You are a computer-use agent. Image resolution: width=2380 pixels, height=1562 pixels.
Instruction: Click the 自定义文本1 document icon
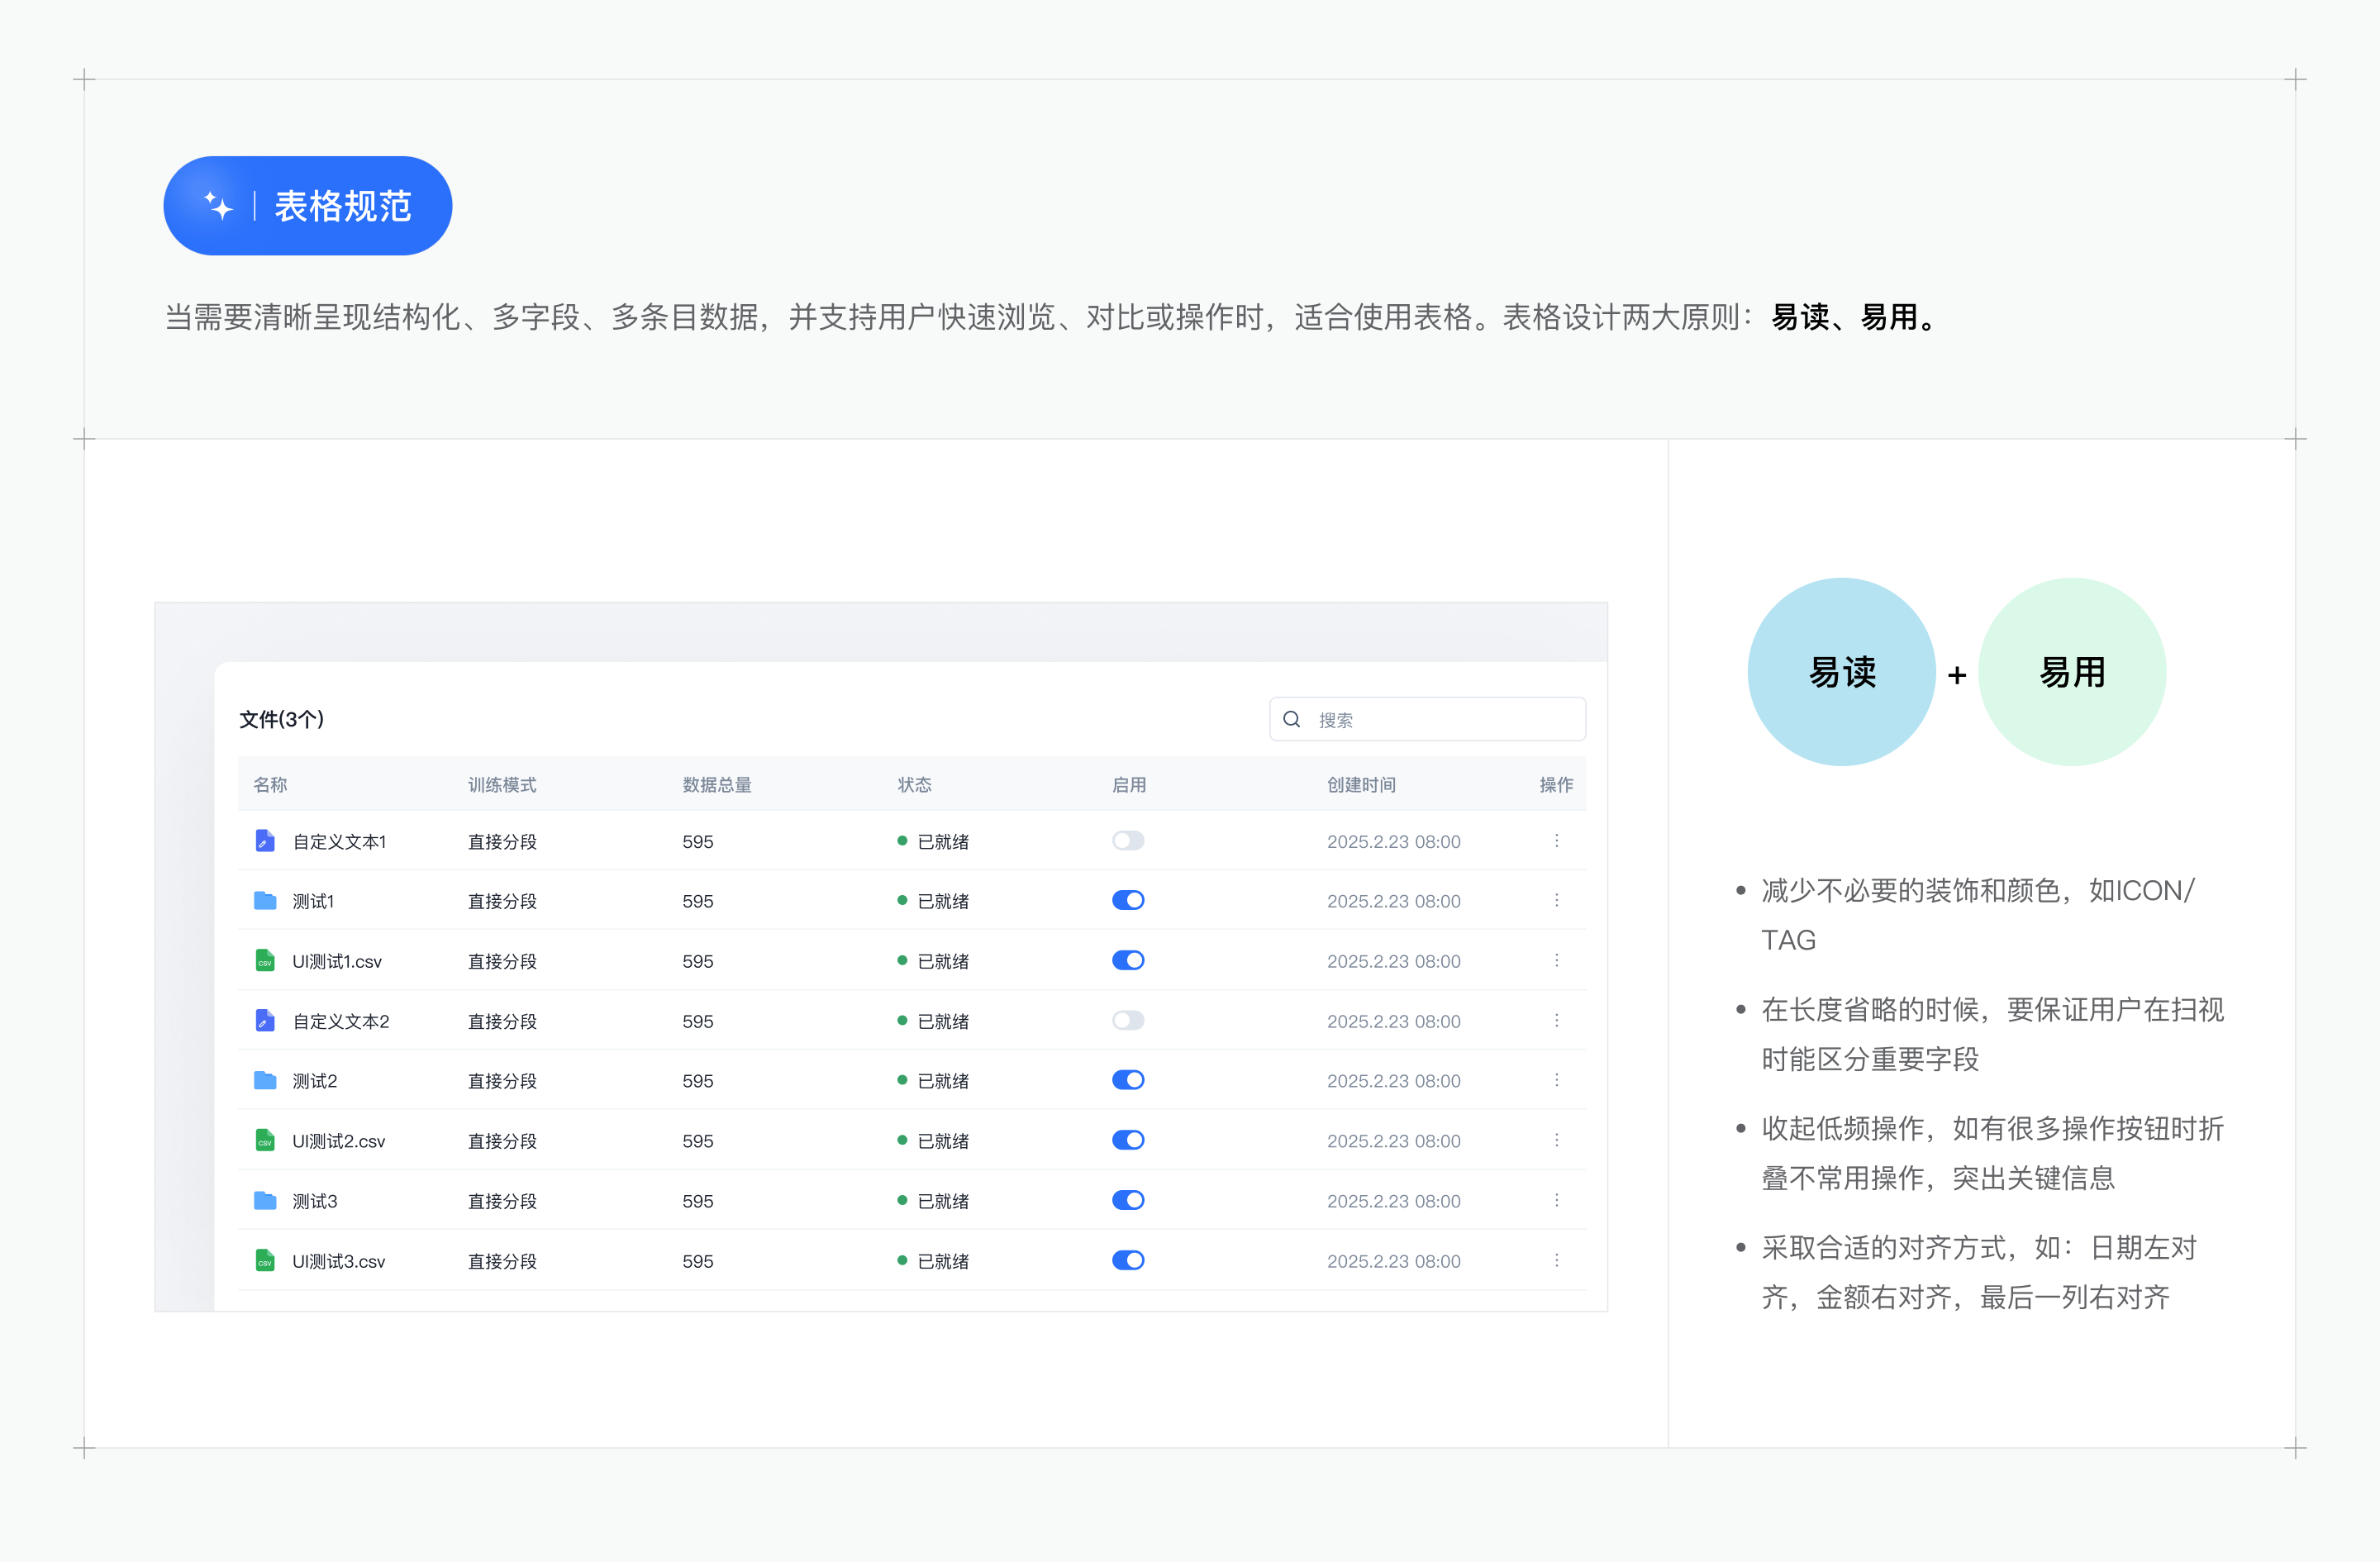[x=265, y=841]
